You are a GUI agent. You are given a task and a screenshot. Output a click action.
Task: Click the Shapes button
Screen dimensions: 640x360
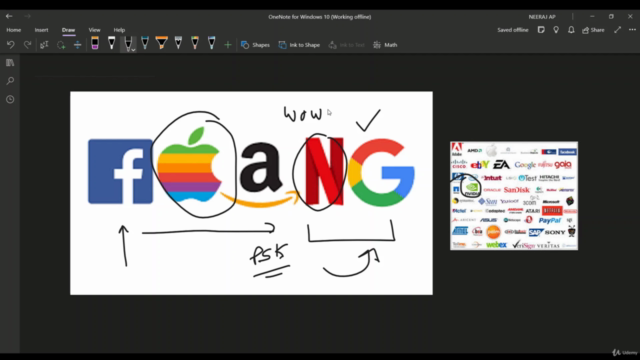point(255,45)
